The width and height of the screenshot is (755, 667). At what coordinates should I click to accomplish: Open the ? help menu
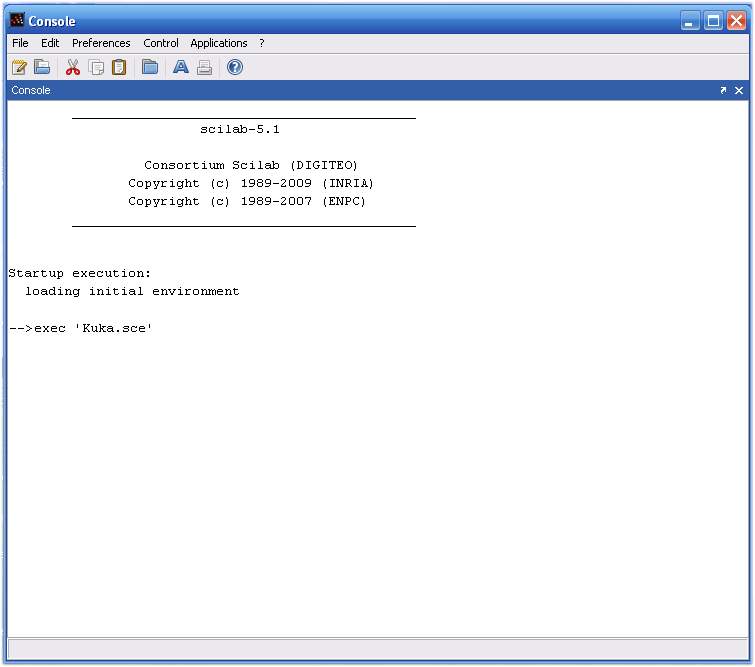(262, 43)
